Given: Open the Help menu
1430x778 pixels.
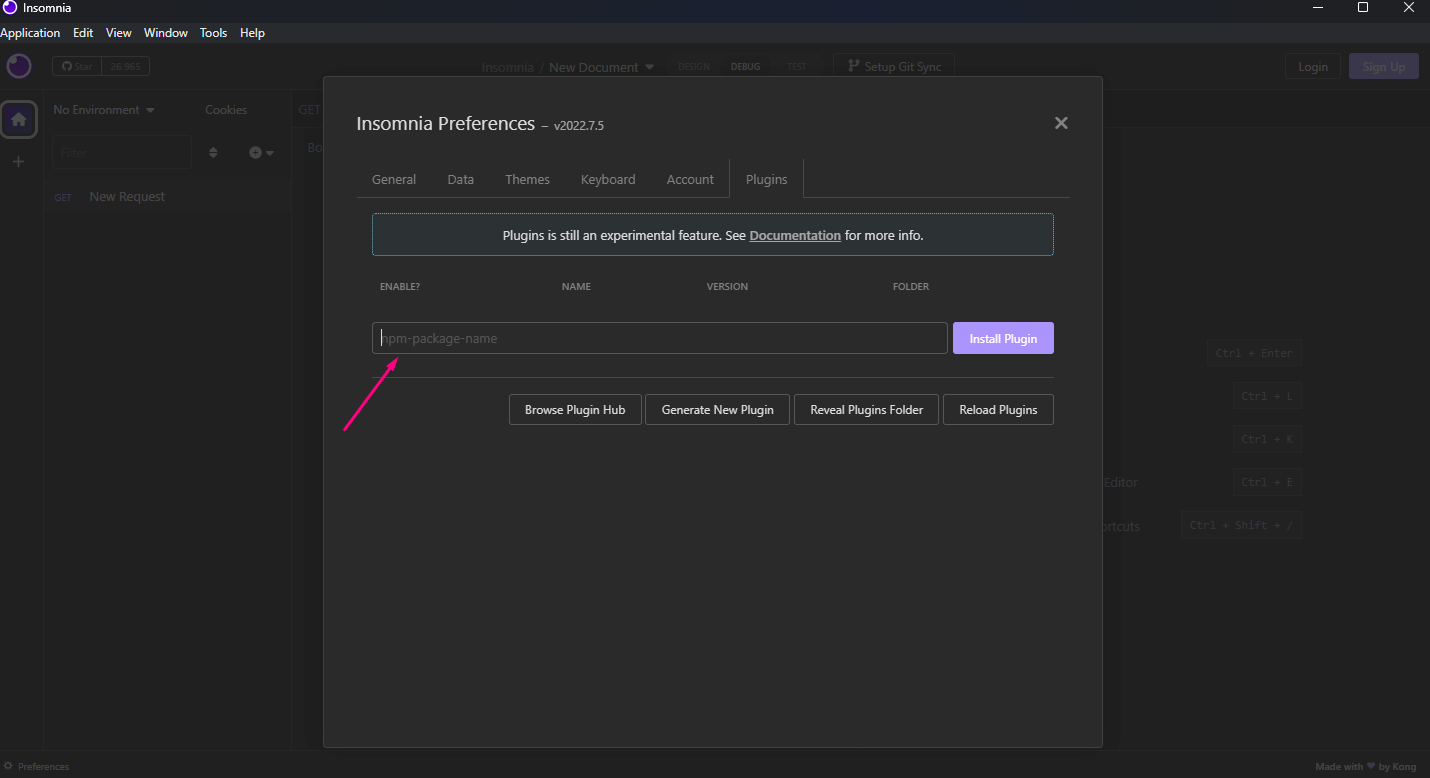Looking at the screenshot, I should coord(253,33).
